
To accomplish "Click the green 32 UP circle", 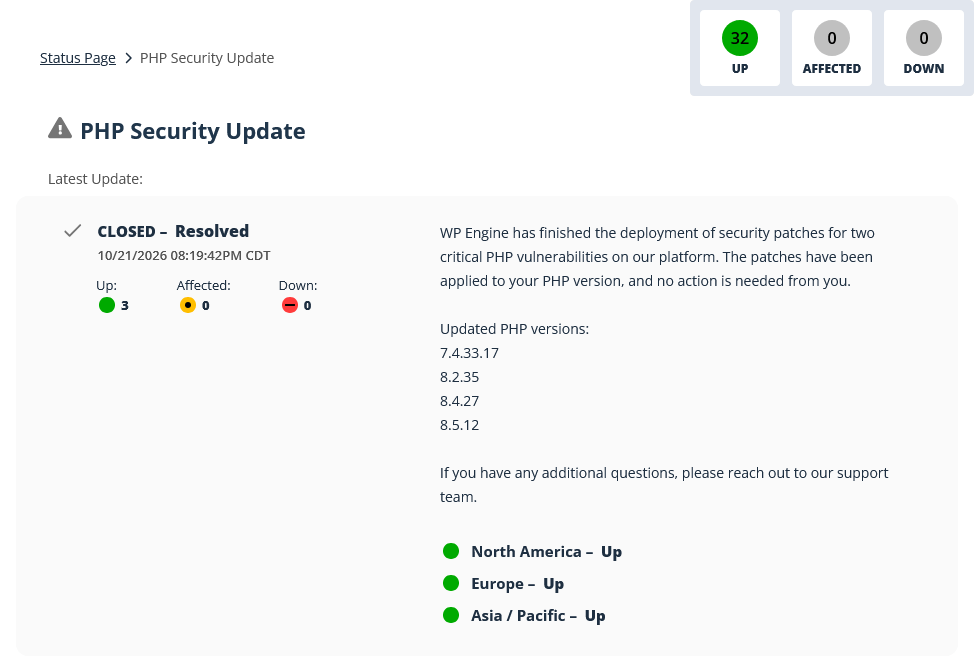I will [740, 39].
